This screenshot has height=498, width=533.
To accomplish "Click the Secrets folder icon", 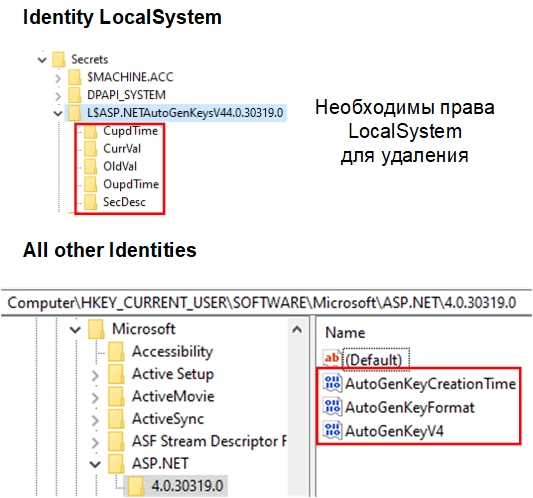I will [59, 59].
